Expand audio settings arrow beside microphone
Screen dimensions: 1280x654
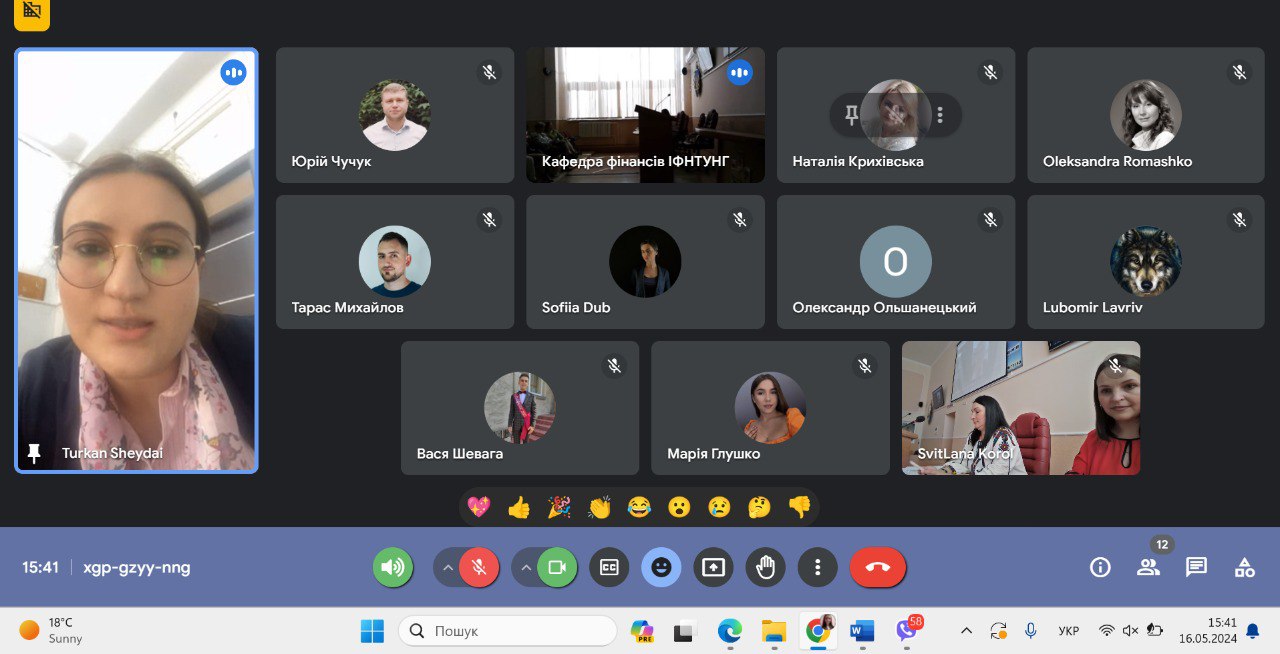coord(448,567)
